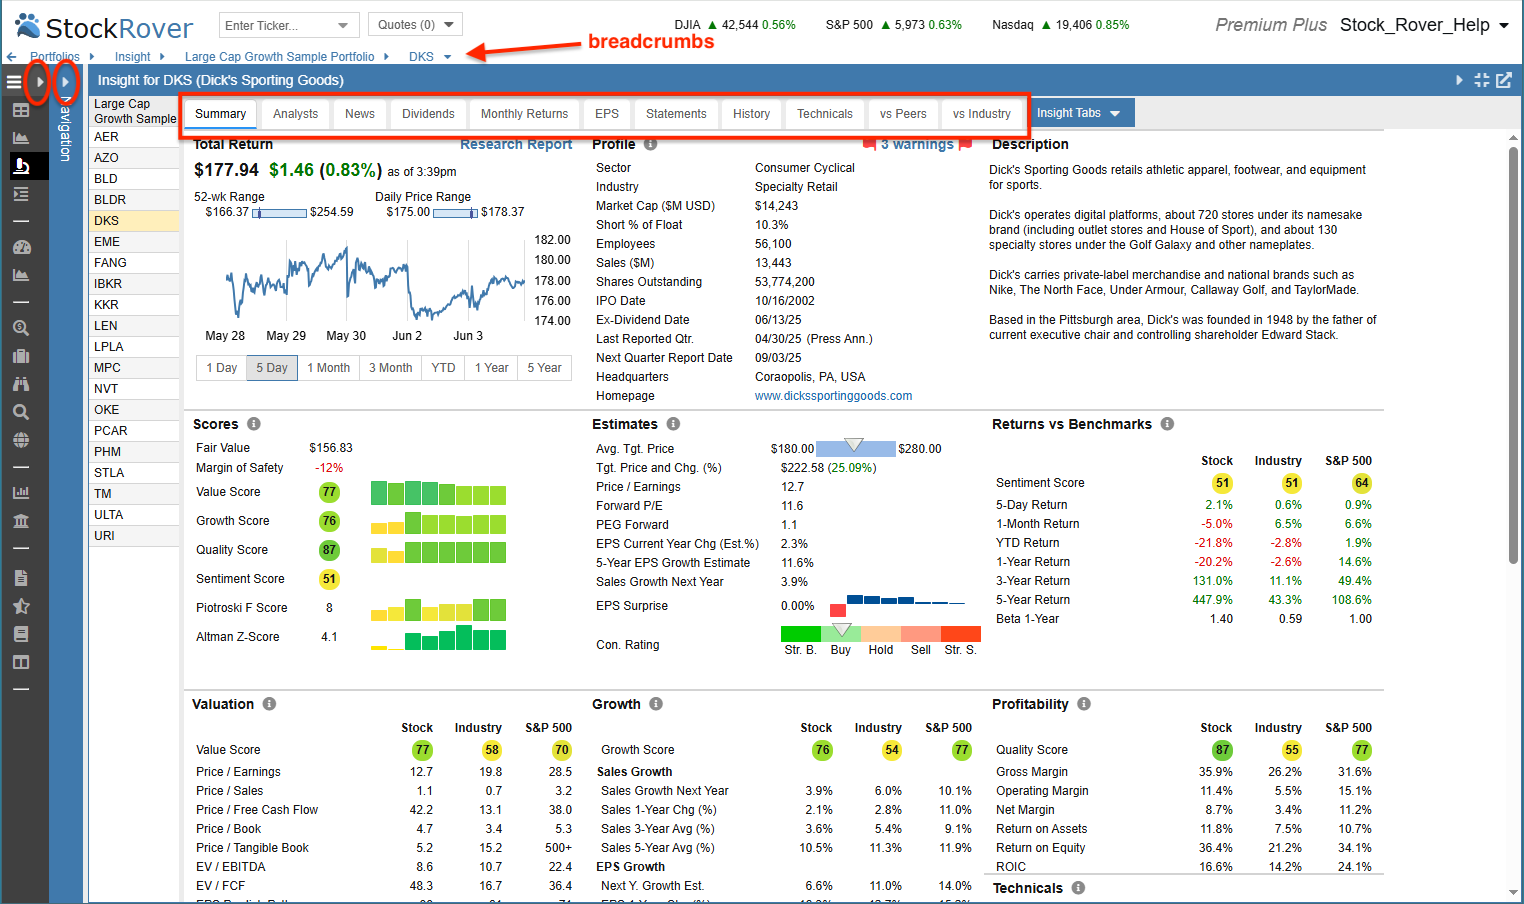Switch to the Analysts tab
1524x904 pixels.
296,114
